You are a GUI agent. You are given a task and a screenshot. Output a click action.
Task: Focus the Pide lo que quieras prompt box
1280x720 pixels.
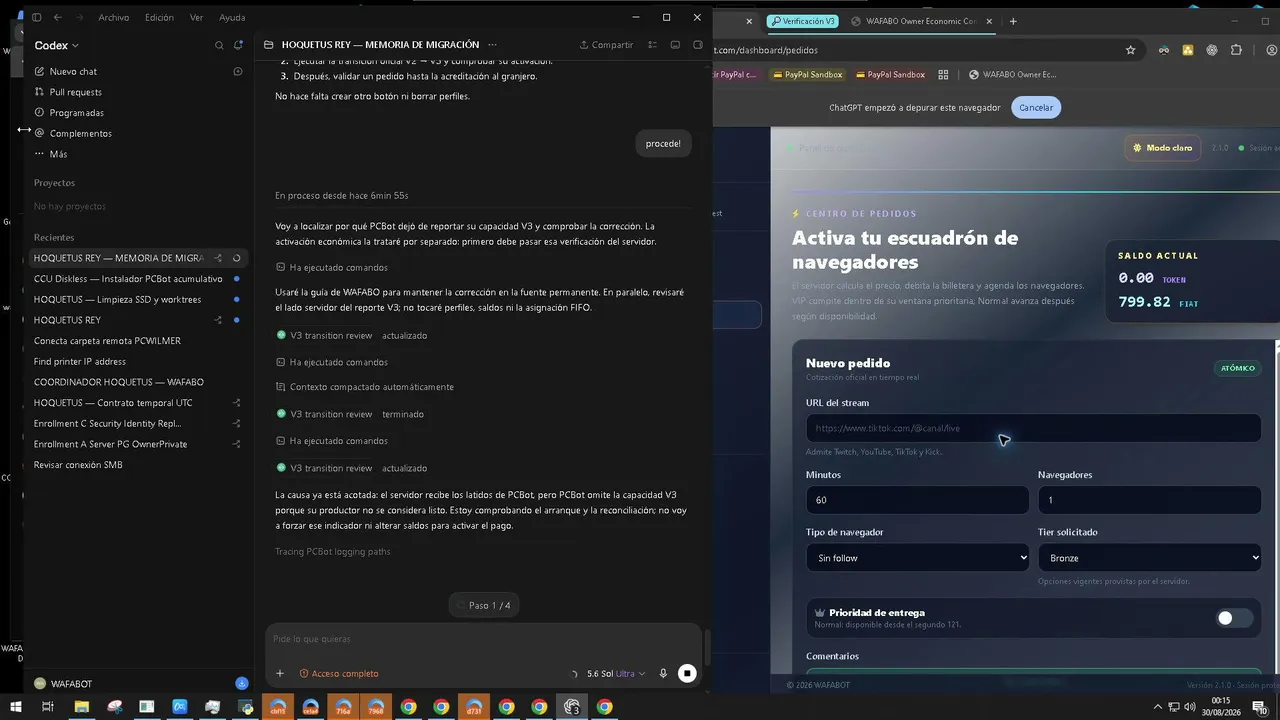(x=484, y=639)
